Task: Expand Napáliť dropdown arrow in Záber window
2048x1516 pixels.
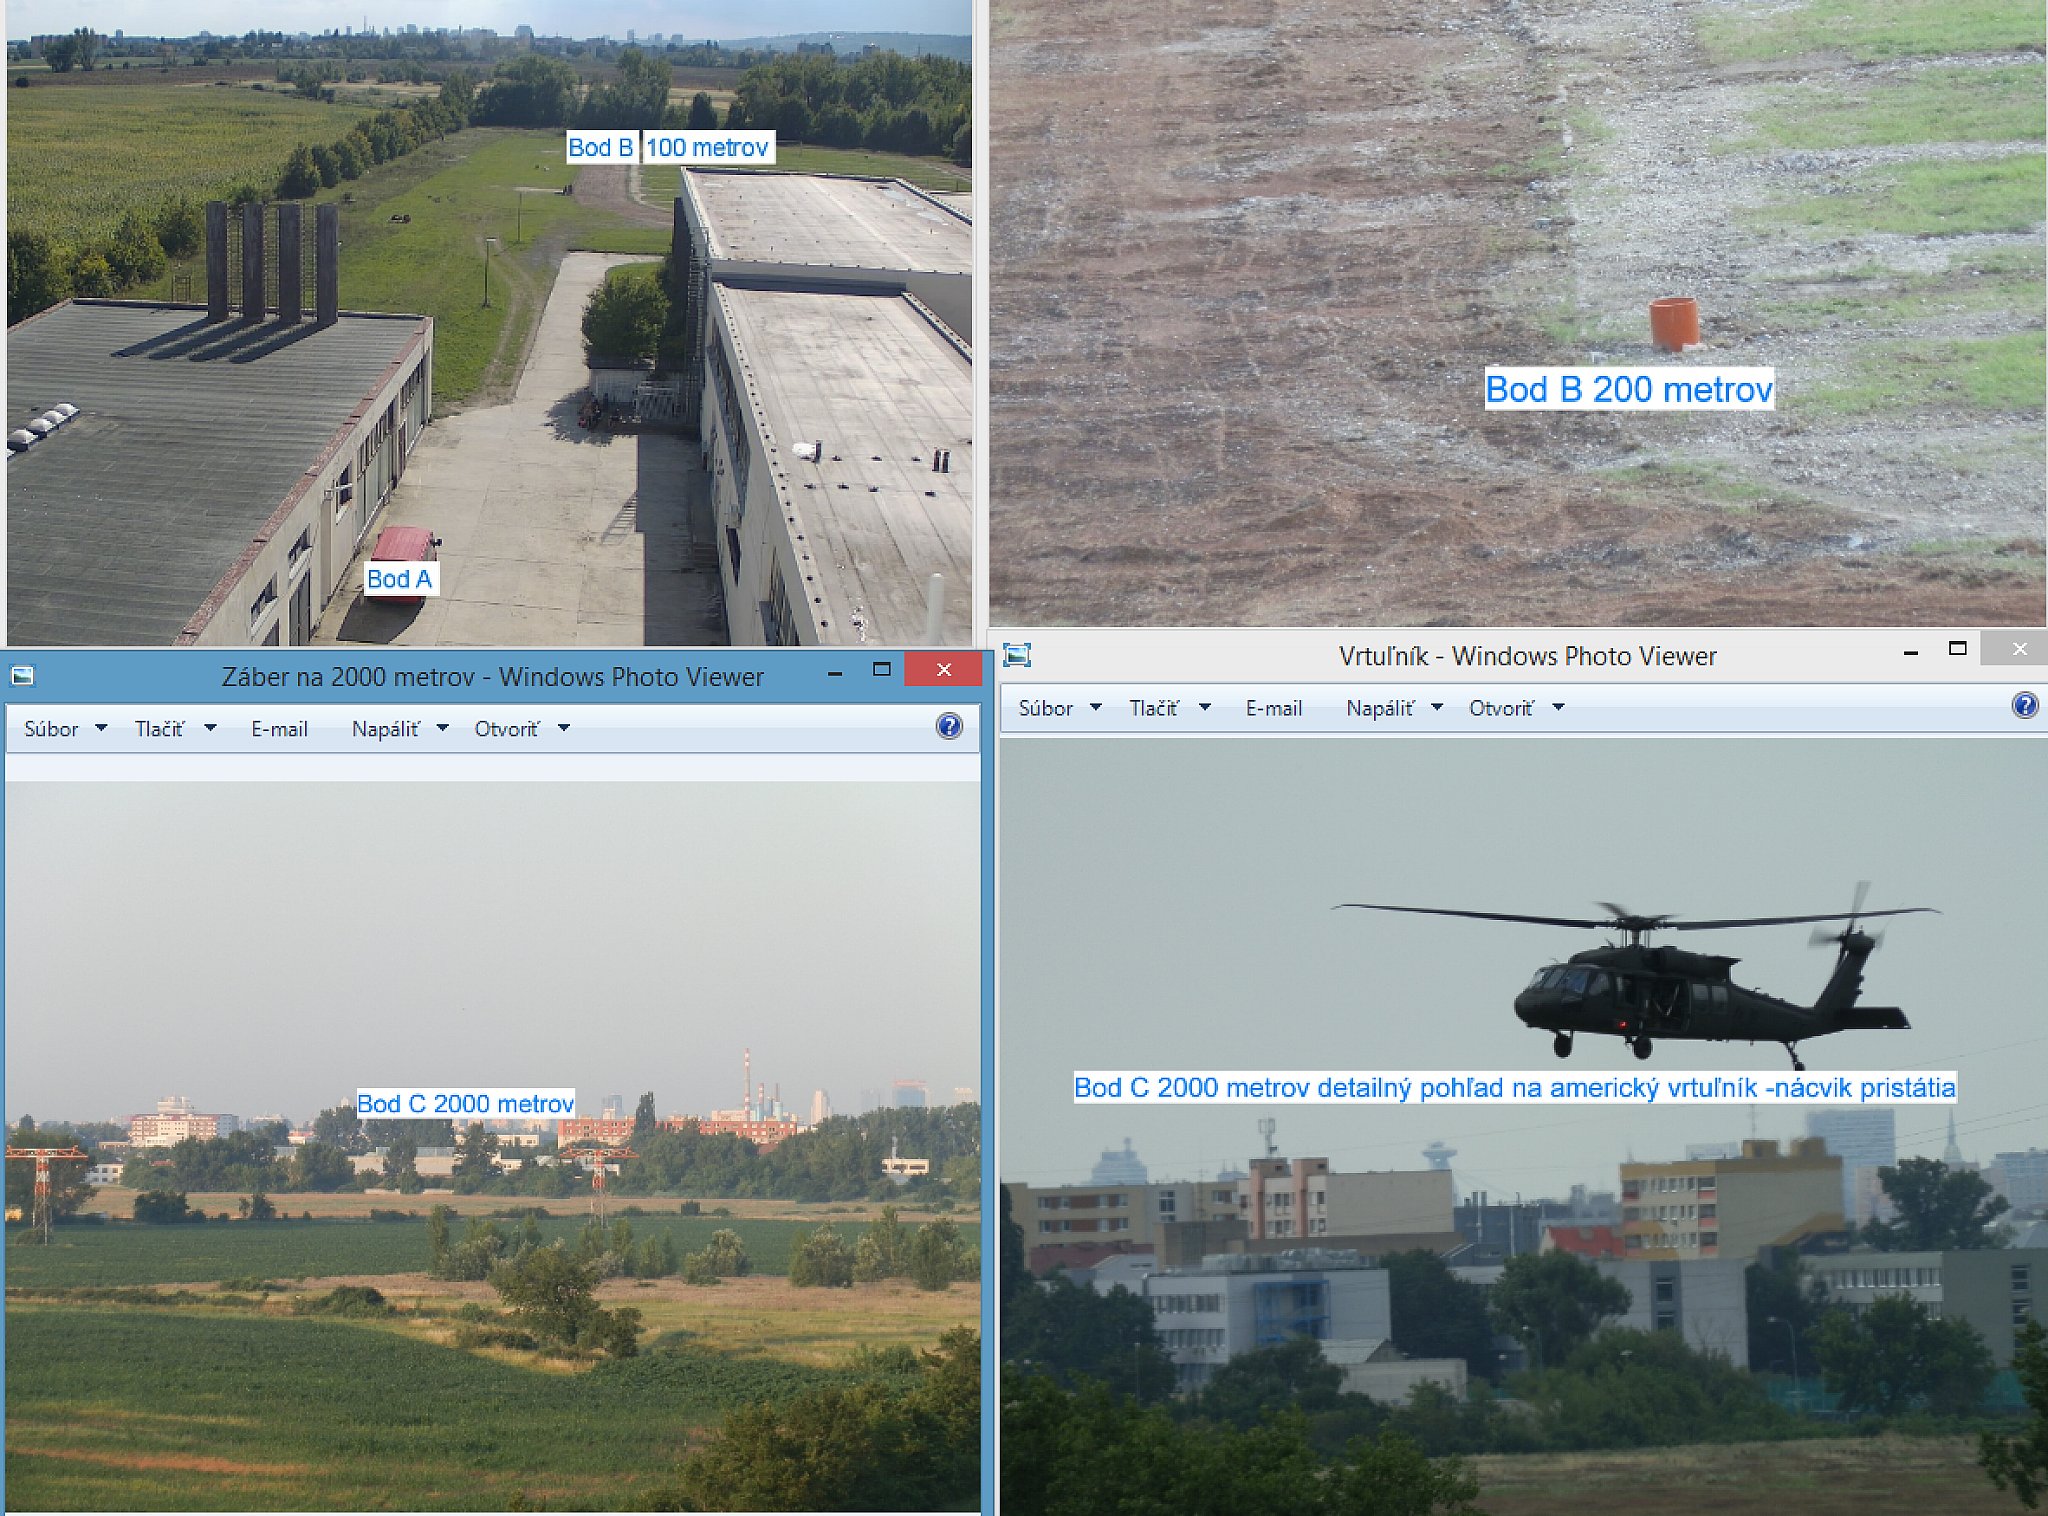Action: [442, 728]
